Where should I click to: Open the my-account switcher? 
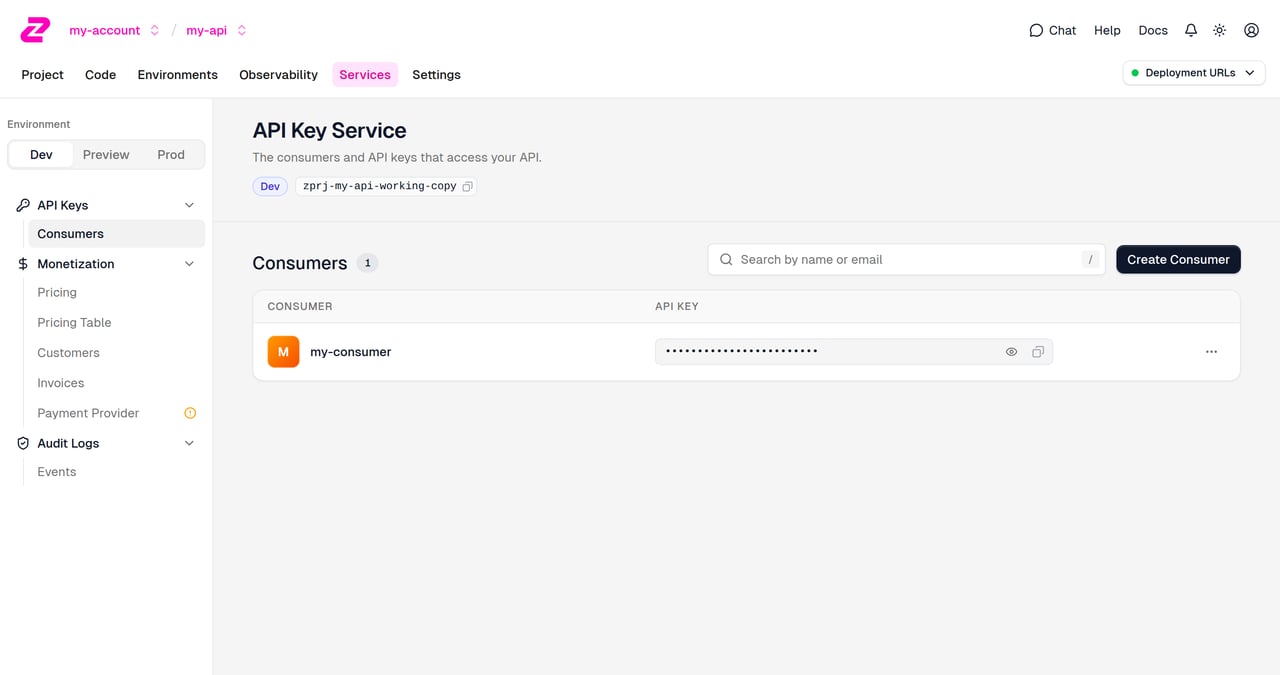click(114, 30)
